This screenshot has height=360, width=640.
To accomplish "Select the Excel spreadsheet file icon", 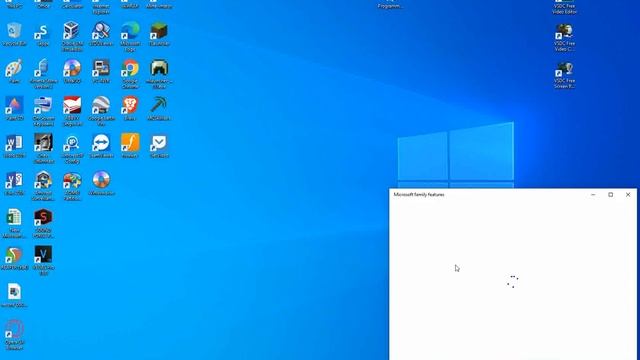I will (14, 218).
